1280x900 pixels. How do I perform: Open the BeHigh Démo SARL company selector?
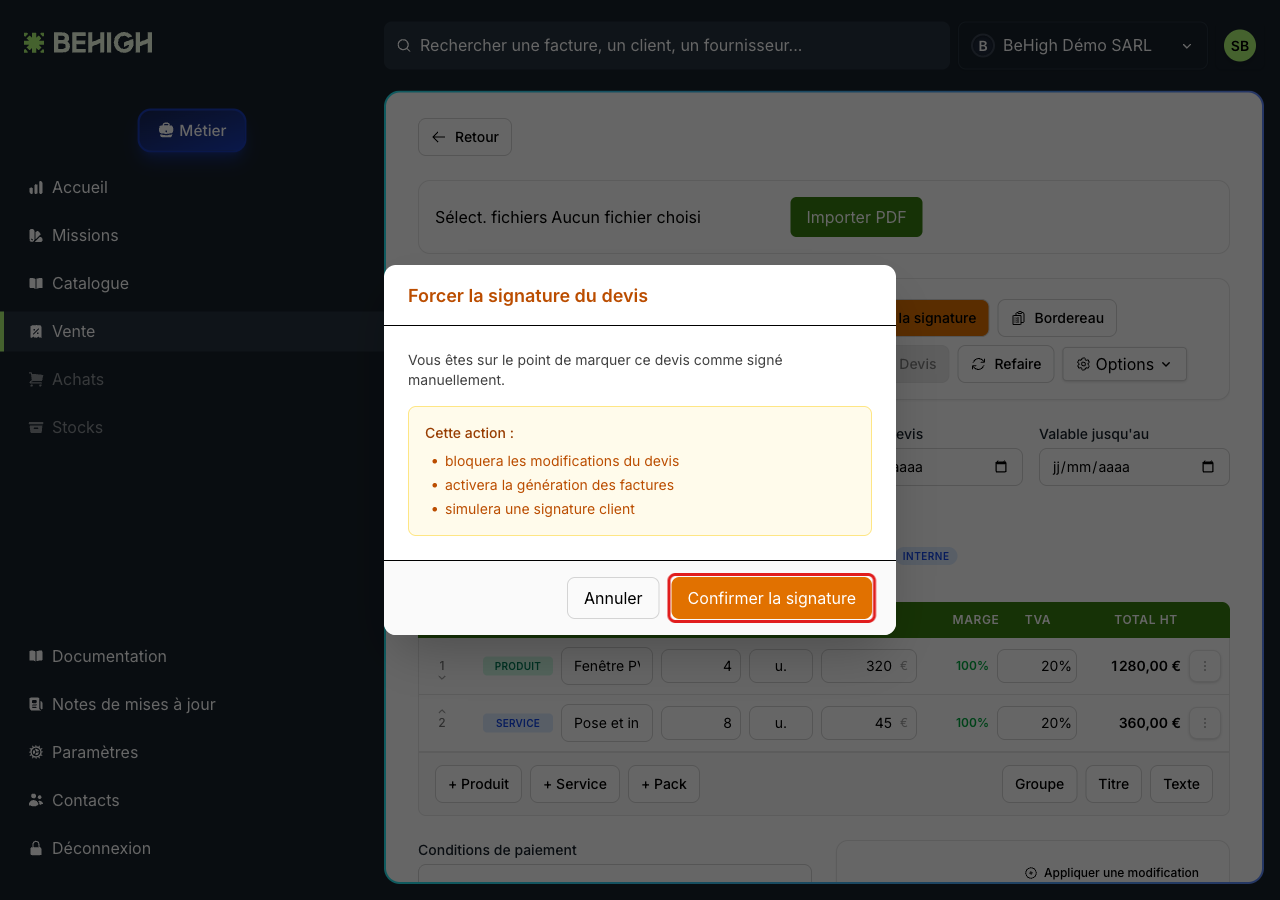pyautogui.click(x=1082, y=46)
